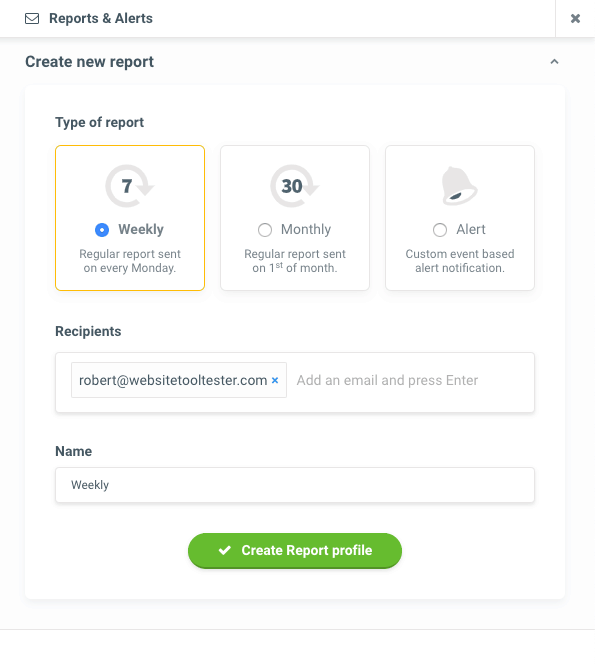Click the bell alert icon
Viewport: 595px width, 665px height.
459,186
